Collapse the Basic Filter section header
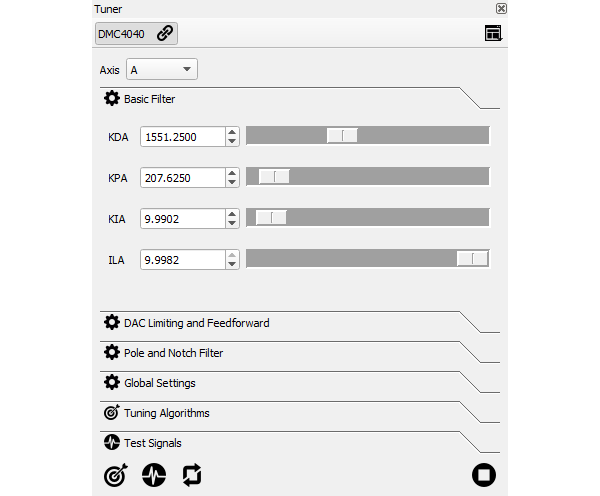 tap(150, 99)
